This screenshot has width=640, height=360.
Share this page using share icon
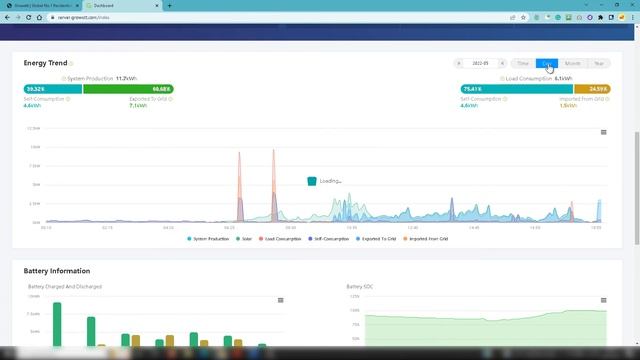click(513, 18)
